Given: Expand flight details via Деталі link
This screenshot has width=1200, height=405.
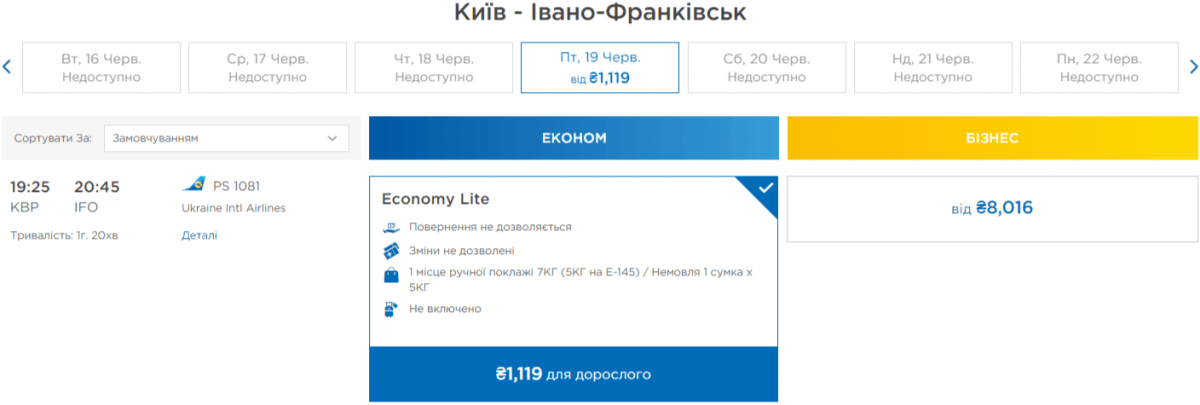Looking at the screenshot, I should 199,235.
